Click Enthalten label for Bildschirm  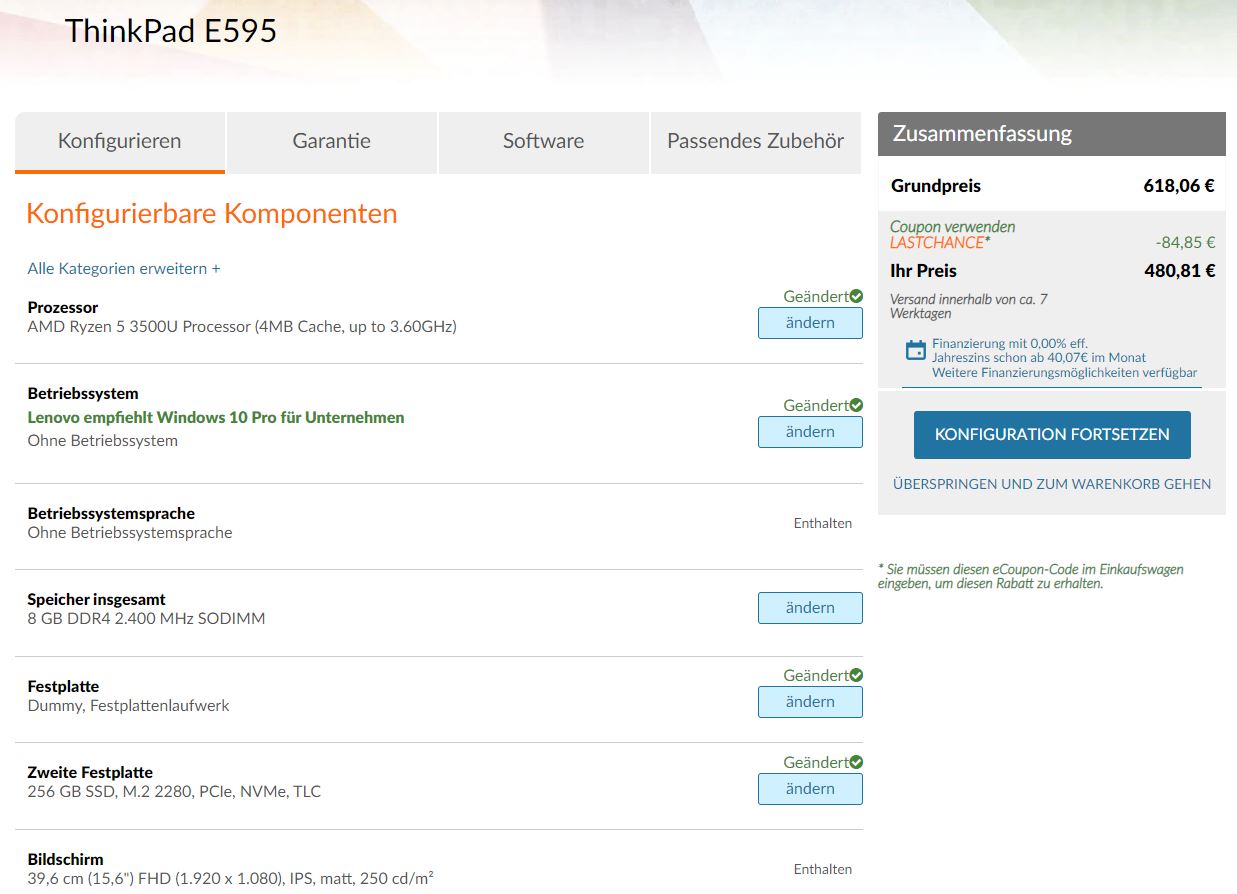(x=823, y=869)
